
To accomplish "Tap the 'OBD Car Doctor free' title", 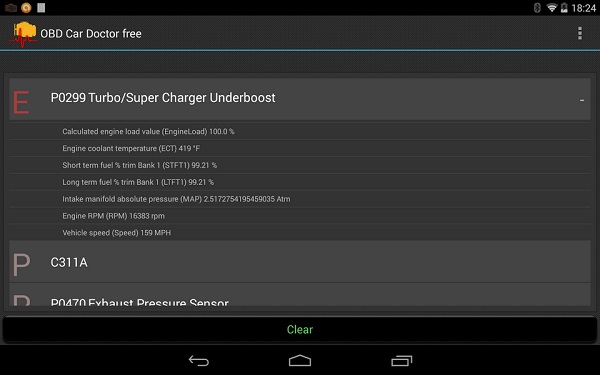I will pos(91,34).
